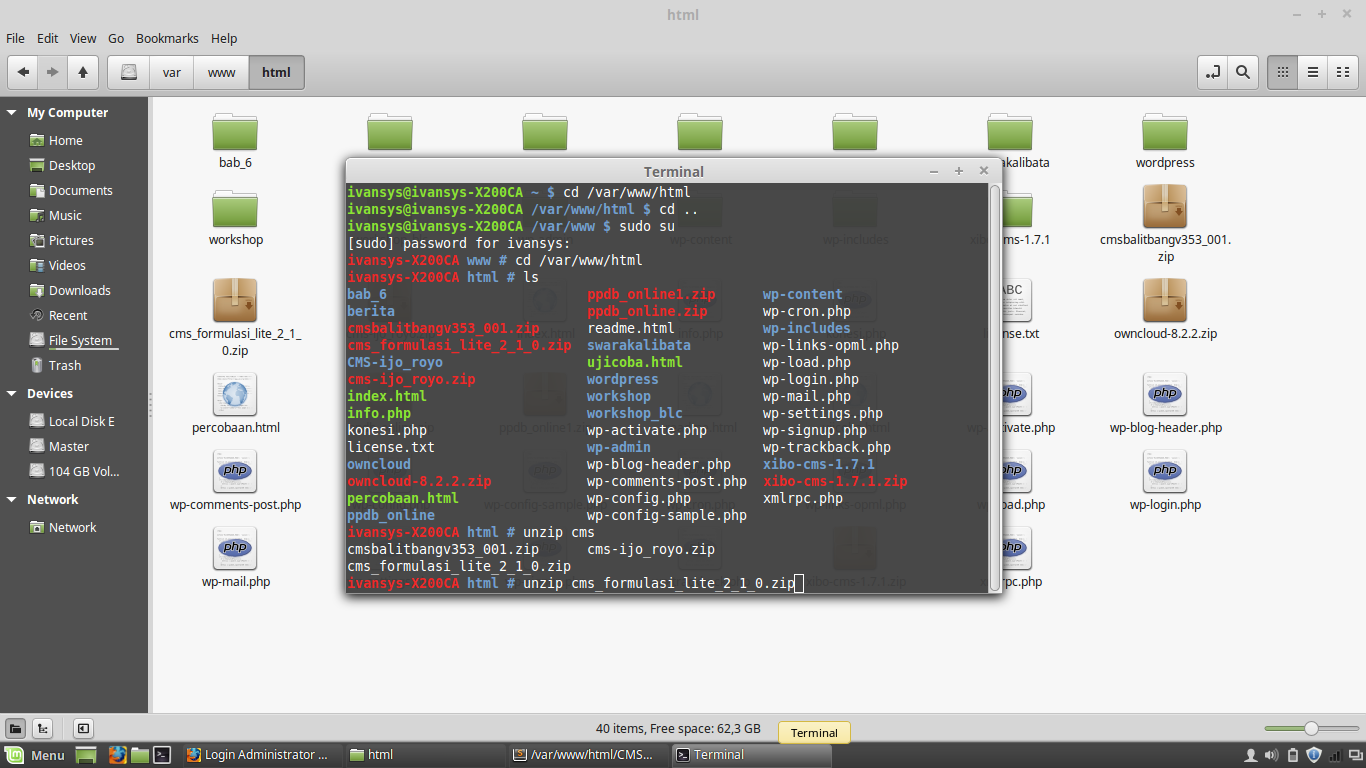
Task: Go up to the parent folder
Action: coord(83,72)
